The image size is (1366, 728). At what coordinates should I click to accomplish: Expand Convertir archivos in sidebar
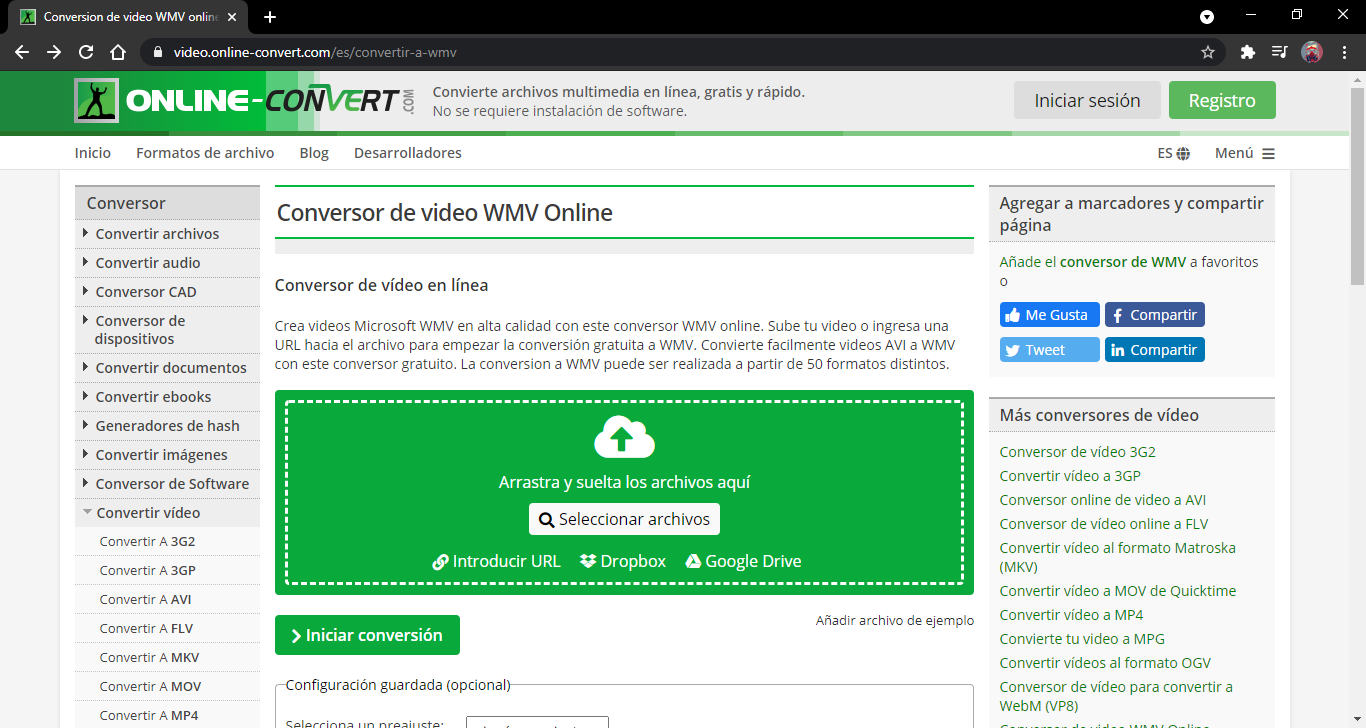tap(167, 234)
